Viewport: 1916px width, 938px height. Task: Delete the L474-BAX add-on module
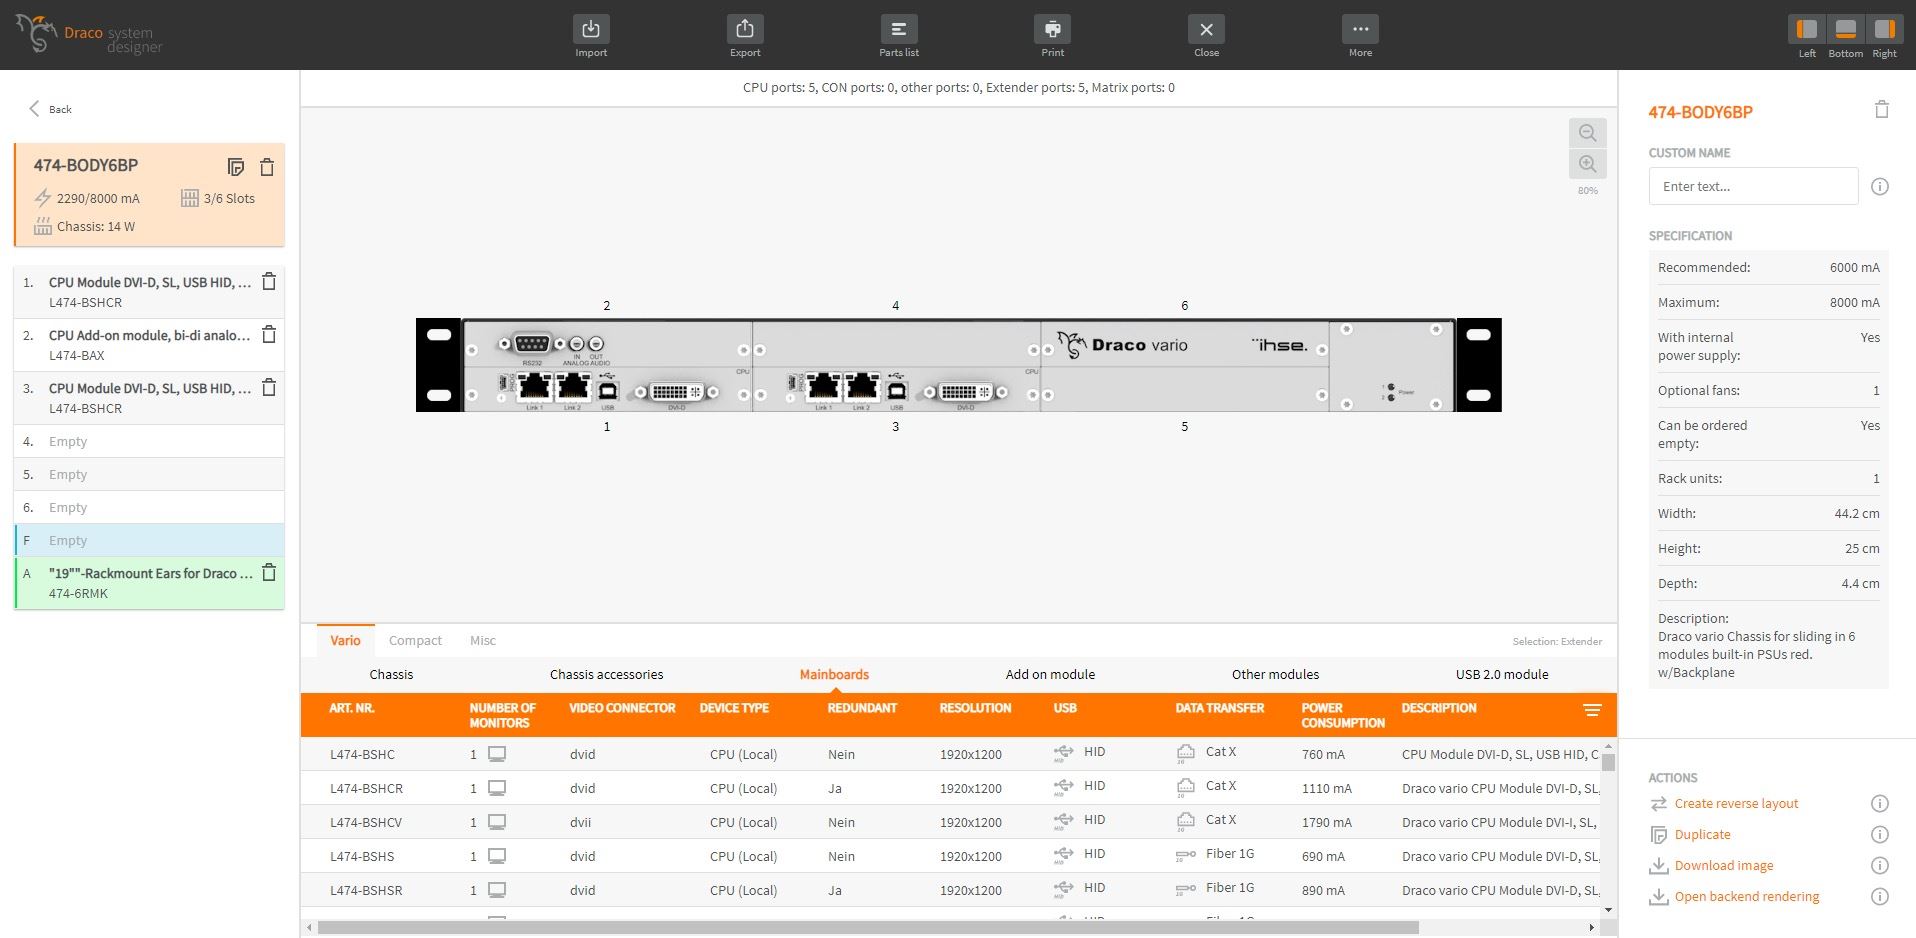coord(269,335)
